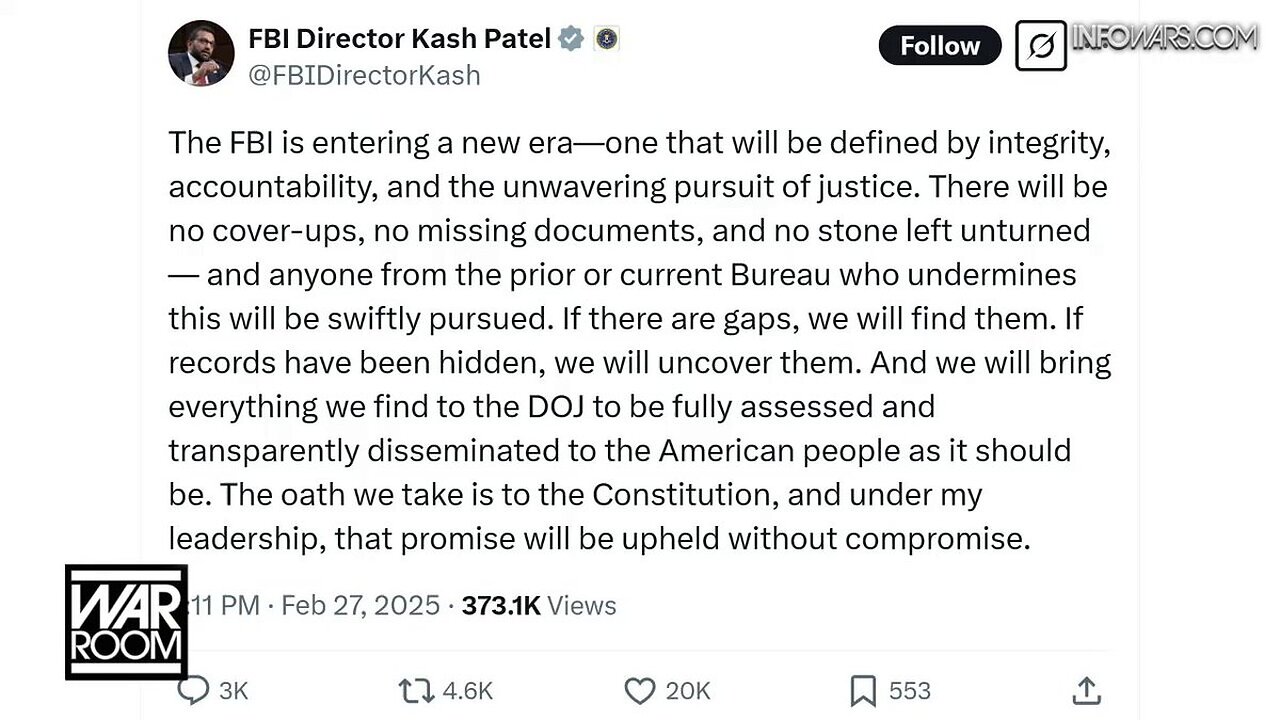Open Kash Patel's profile picture
Image resolution: width=1280 pixels, height=720 pixels.
(x=201, y=54)
